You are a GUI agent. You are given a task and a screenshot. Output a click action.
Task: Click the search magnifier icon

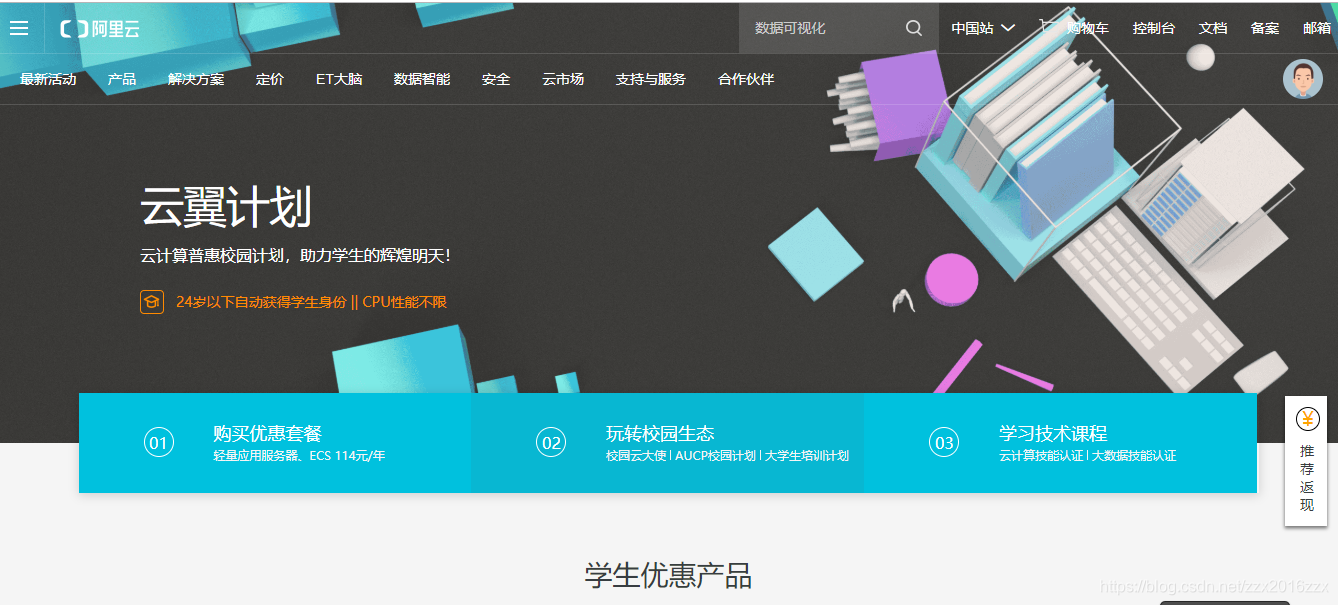point(914,28)
